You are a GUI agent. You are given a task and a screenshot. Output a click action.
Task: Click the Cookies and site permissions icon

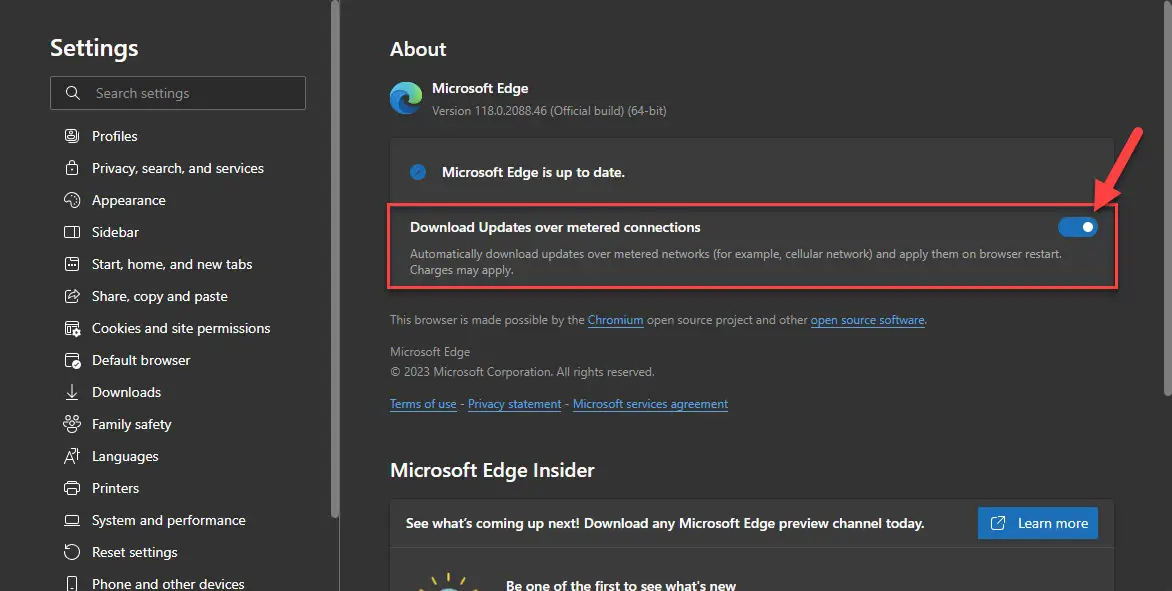[x=72, y=329]
